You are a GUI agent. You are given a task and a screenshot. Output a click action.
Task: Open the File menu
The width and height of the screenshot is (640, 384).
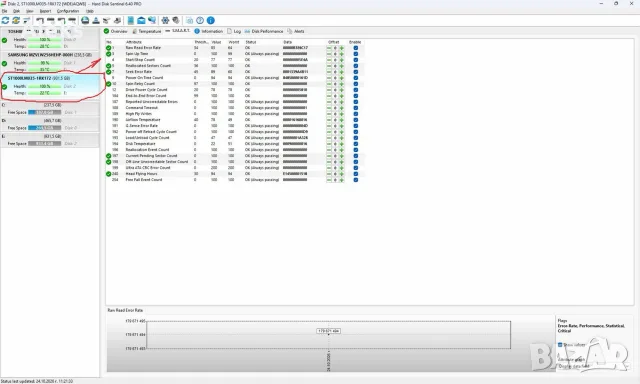tap(4, 11)
